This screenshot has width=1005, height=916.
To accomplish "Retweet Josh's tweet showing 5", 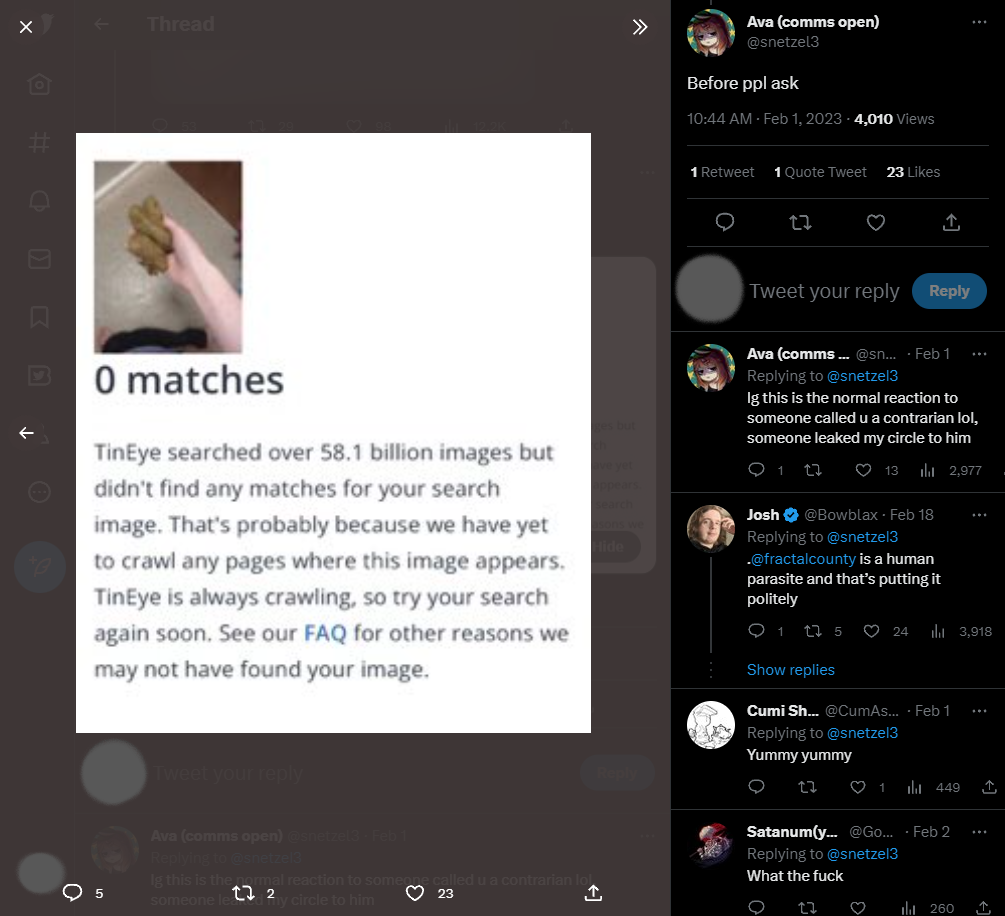I will click(813, 631).
